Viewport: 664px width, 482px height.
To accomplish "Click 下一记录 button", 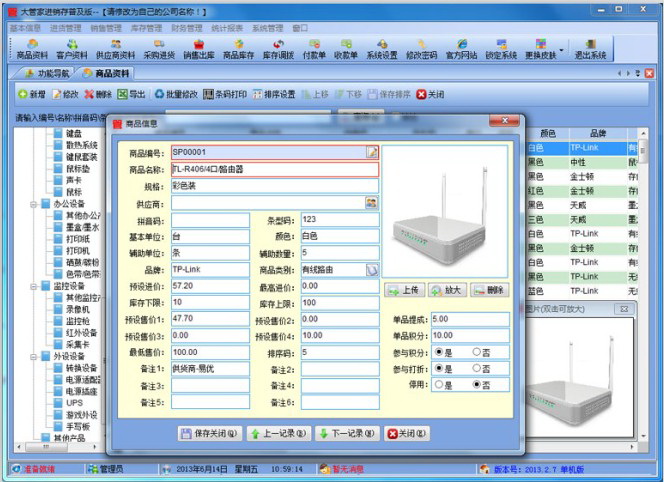I will pos(347,433).
